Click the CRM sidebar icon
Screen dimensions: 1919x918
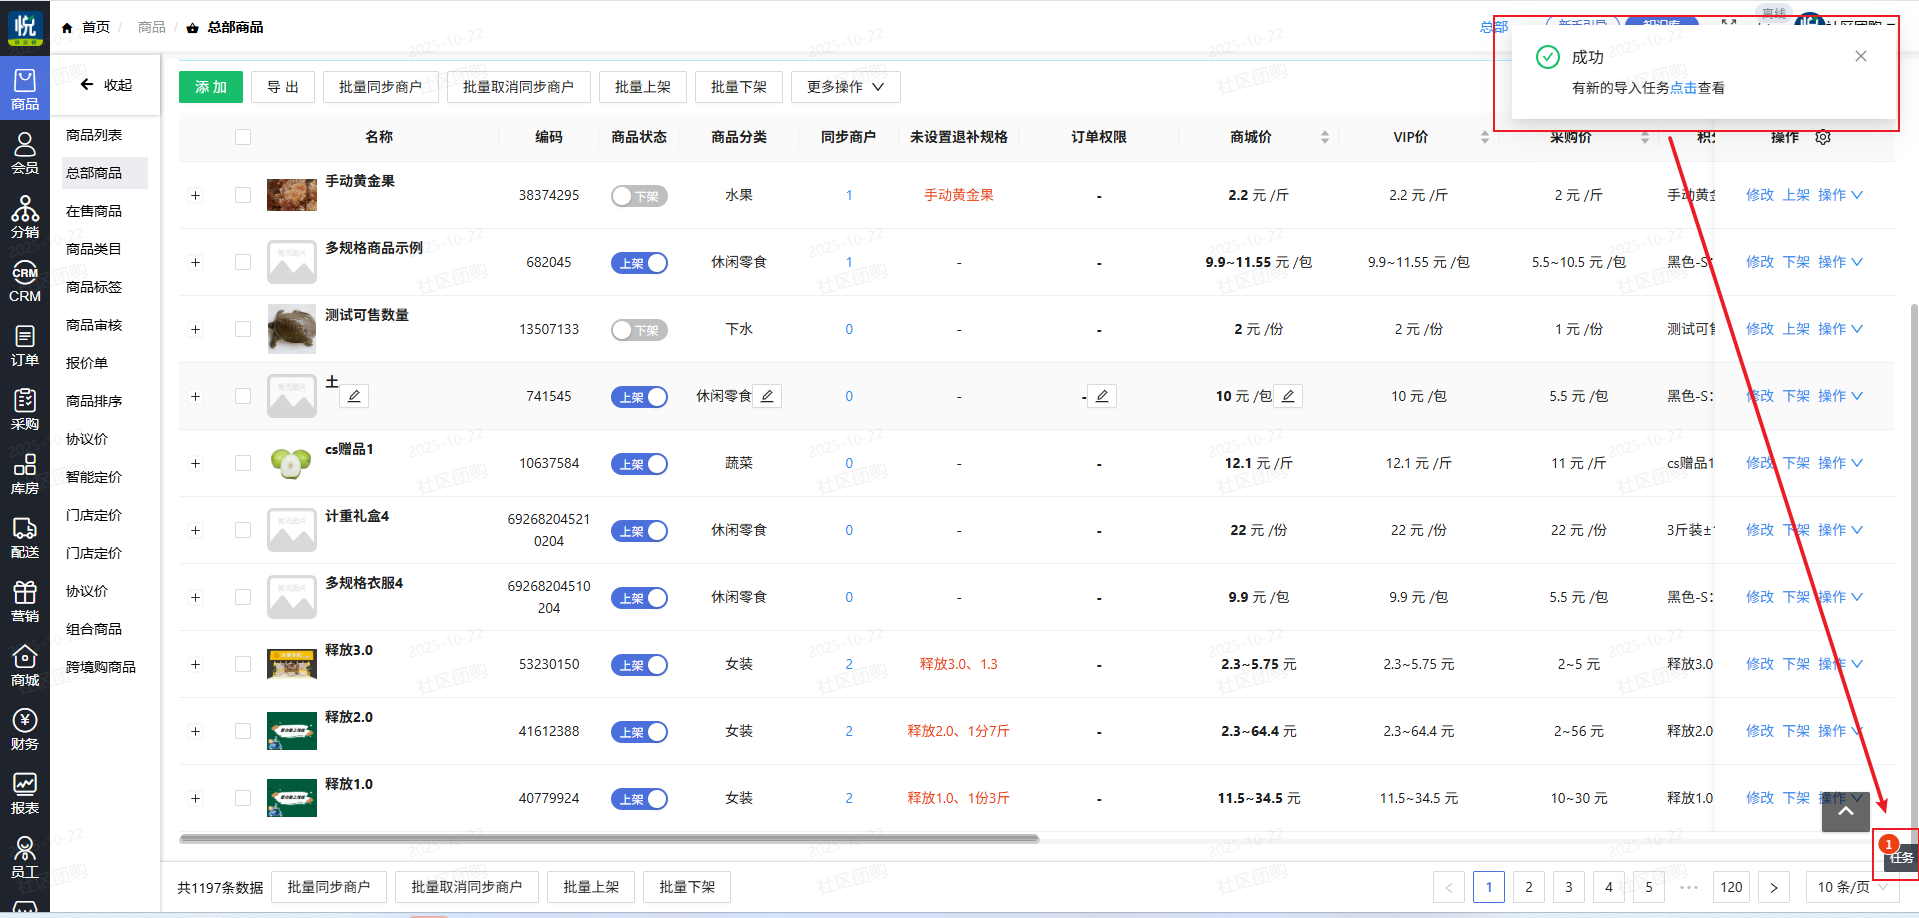[x=25, y=282]
